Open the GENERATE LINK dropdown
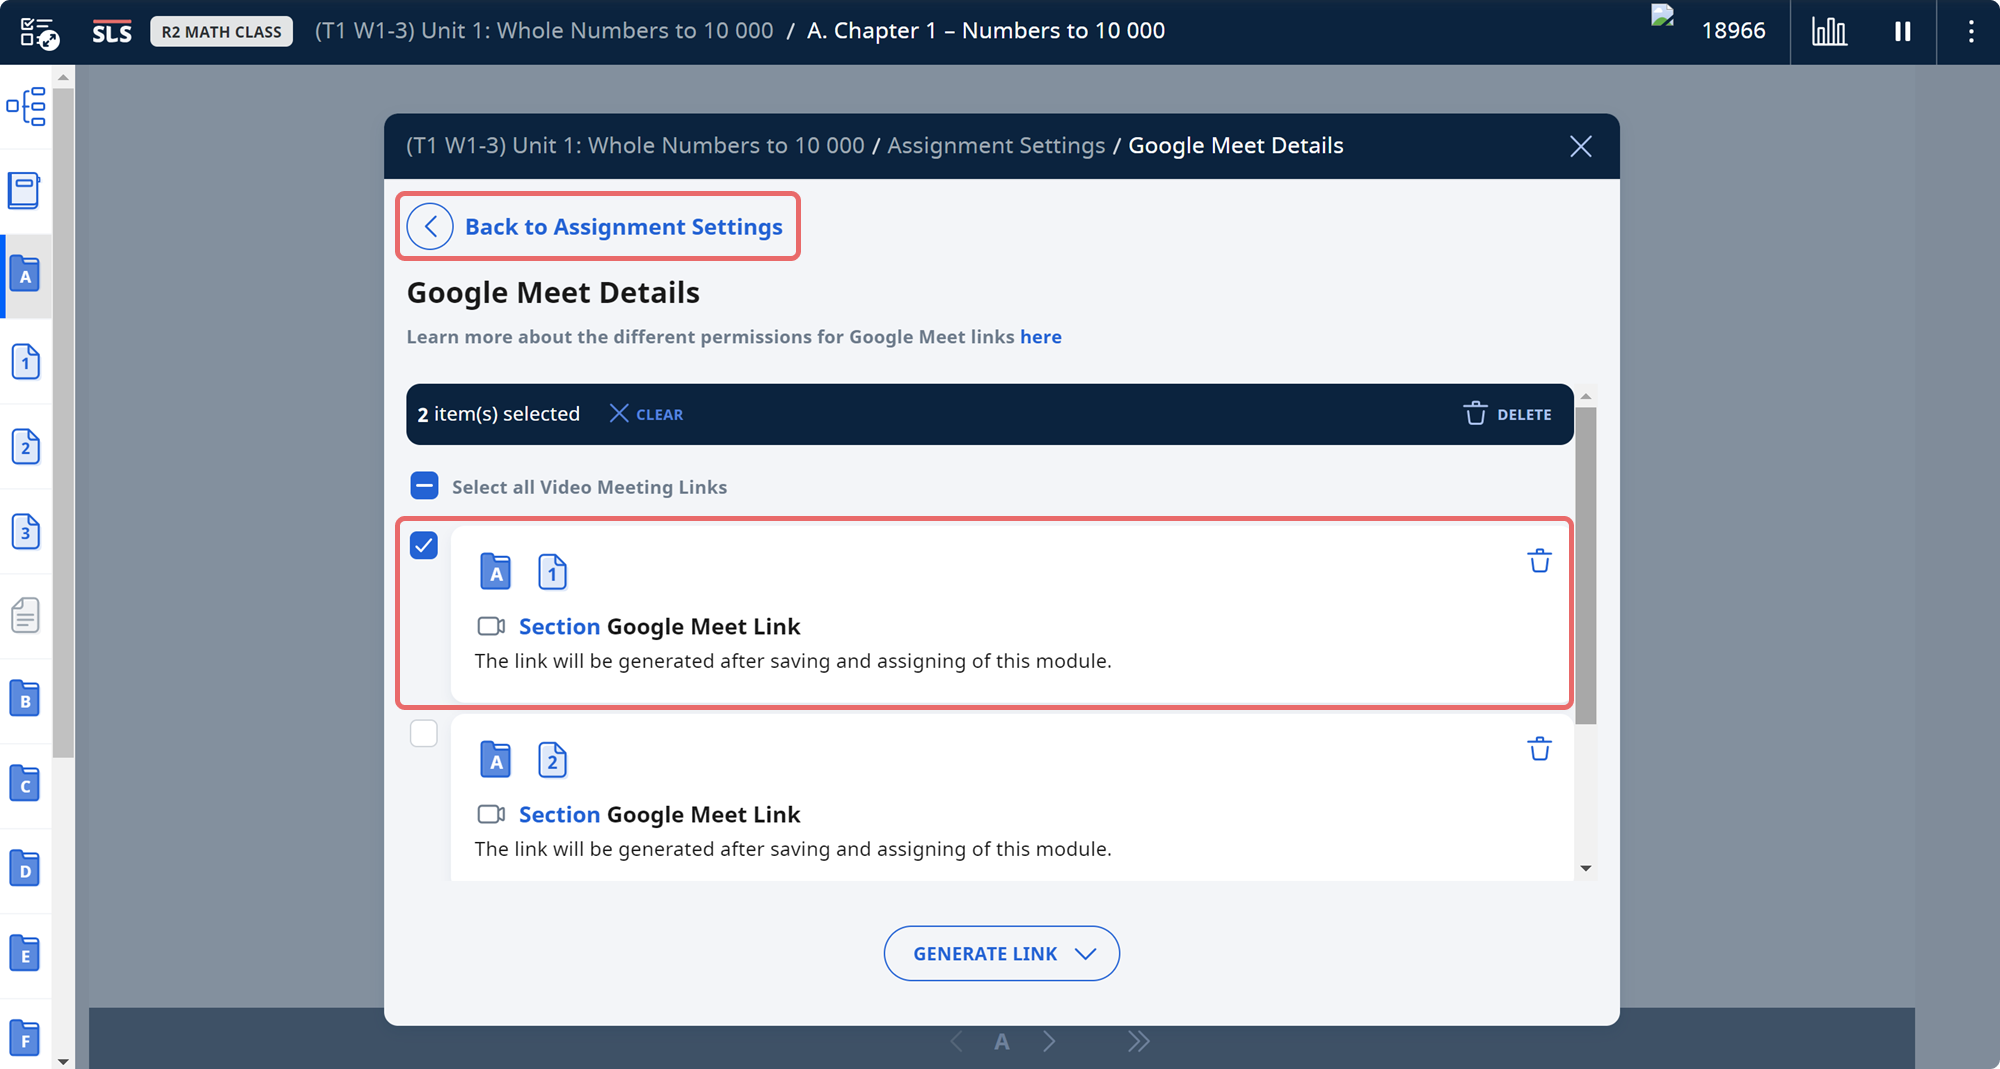This screenshot has height=1069, width=2000. tap(1001, 953)
